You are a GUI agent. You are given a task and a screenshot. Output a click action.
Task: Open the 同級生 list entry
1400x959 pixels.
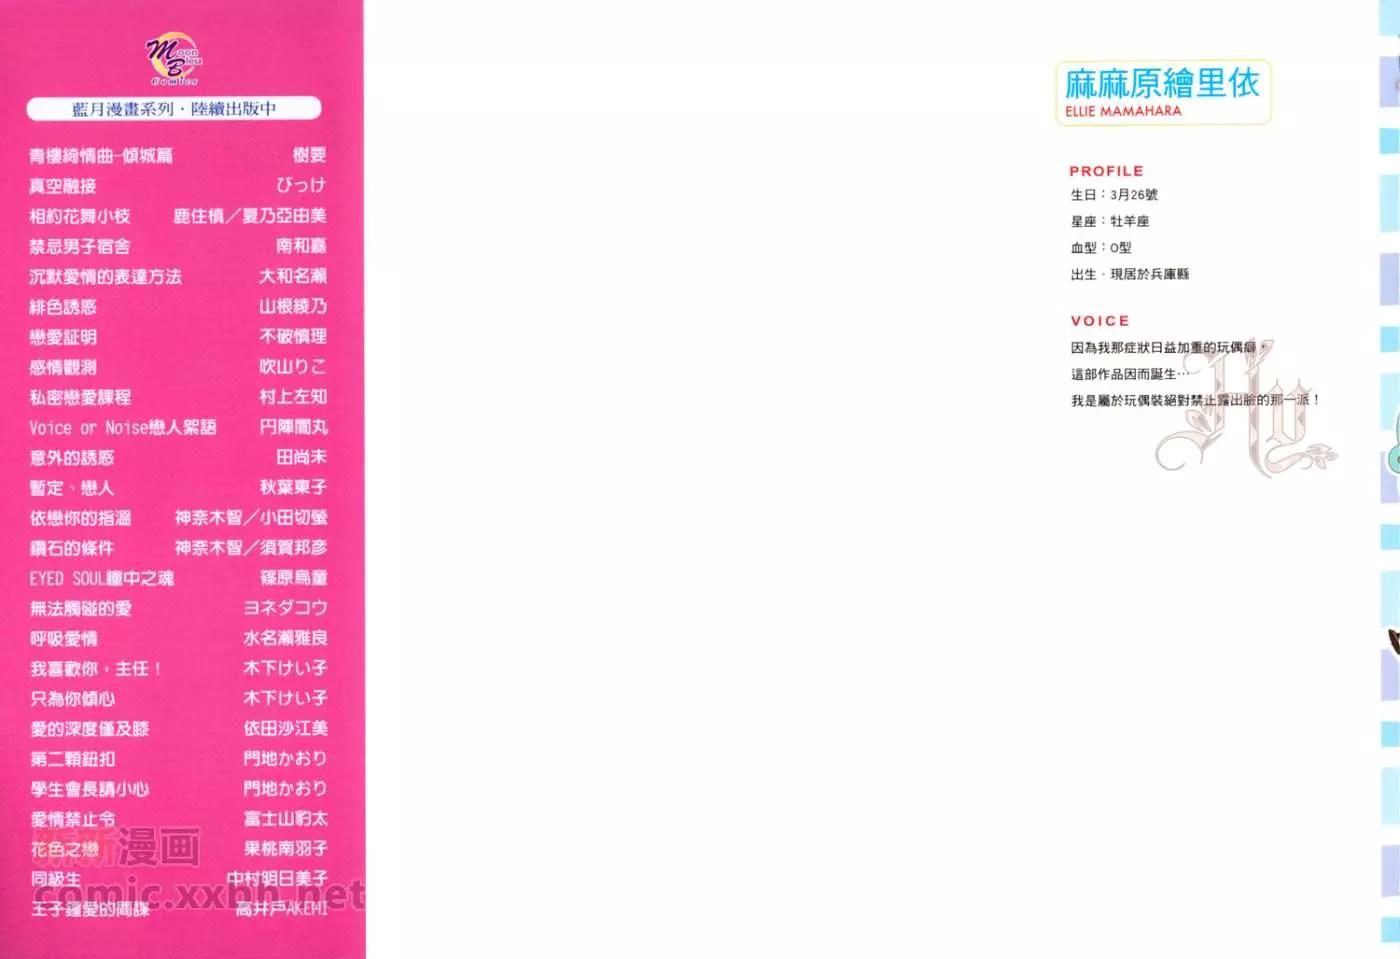pyautogui.click(x=55, y=879)
